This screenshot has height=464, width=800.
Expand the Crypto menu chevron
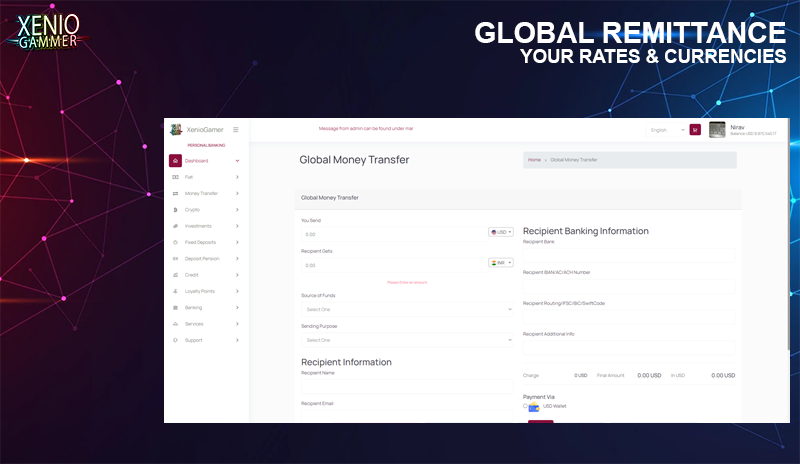coord(237,210)
